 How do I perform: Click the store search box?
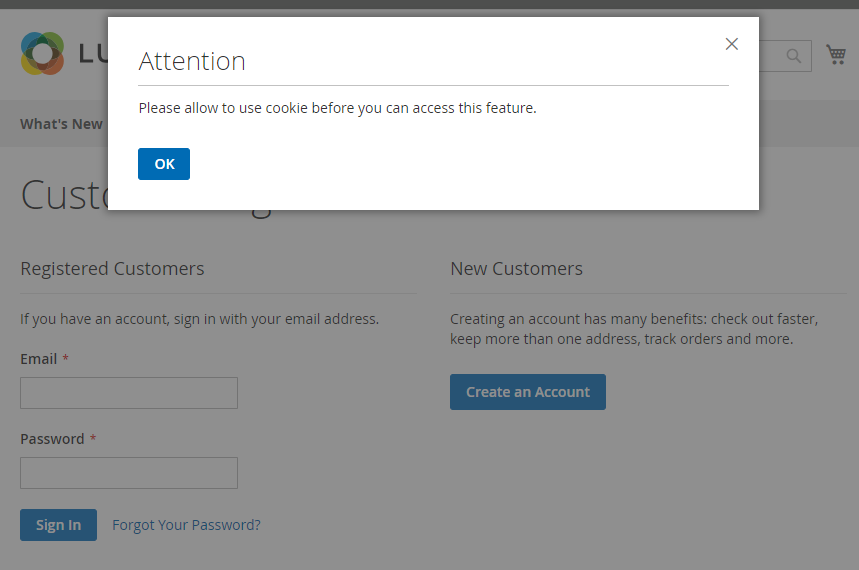point(770,56)
